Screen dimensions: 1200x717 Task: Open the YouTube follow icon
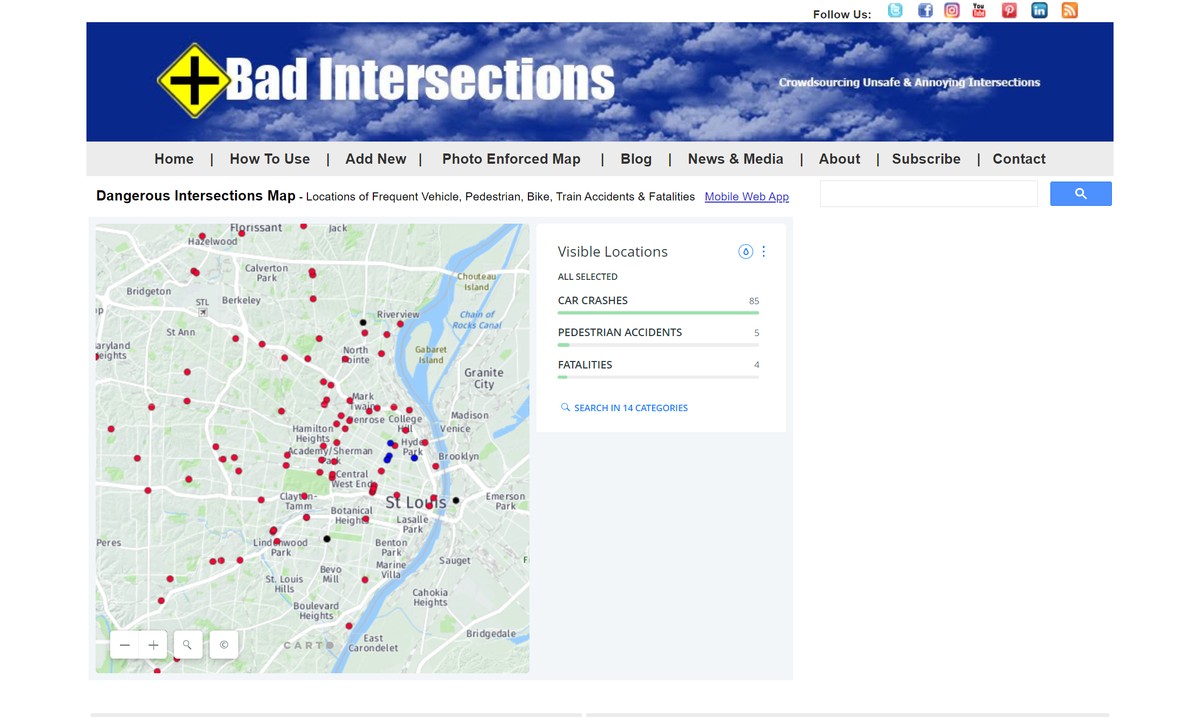(x=979, y=11)
